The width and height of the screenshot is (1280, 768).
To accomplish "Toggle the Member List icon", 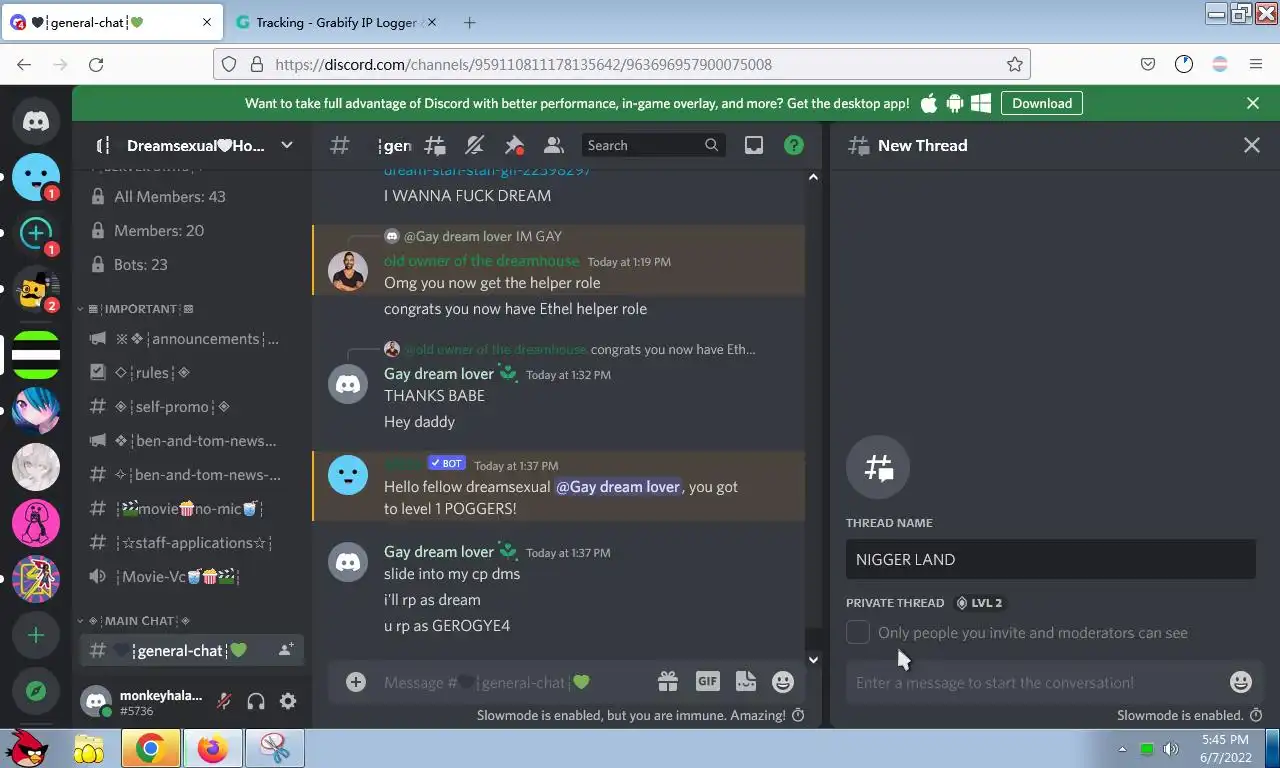I will tap(554, 145).
